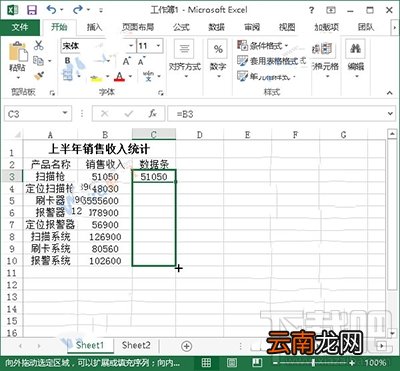Image resolution: width=400 pixels, height=371 pixels.
Task: Open 套用表格格式 table format menu
Action: [271, 61]
